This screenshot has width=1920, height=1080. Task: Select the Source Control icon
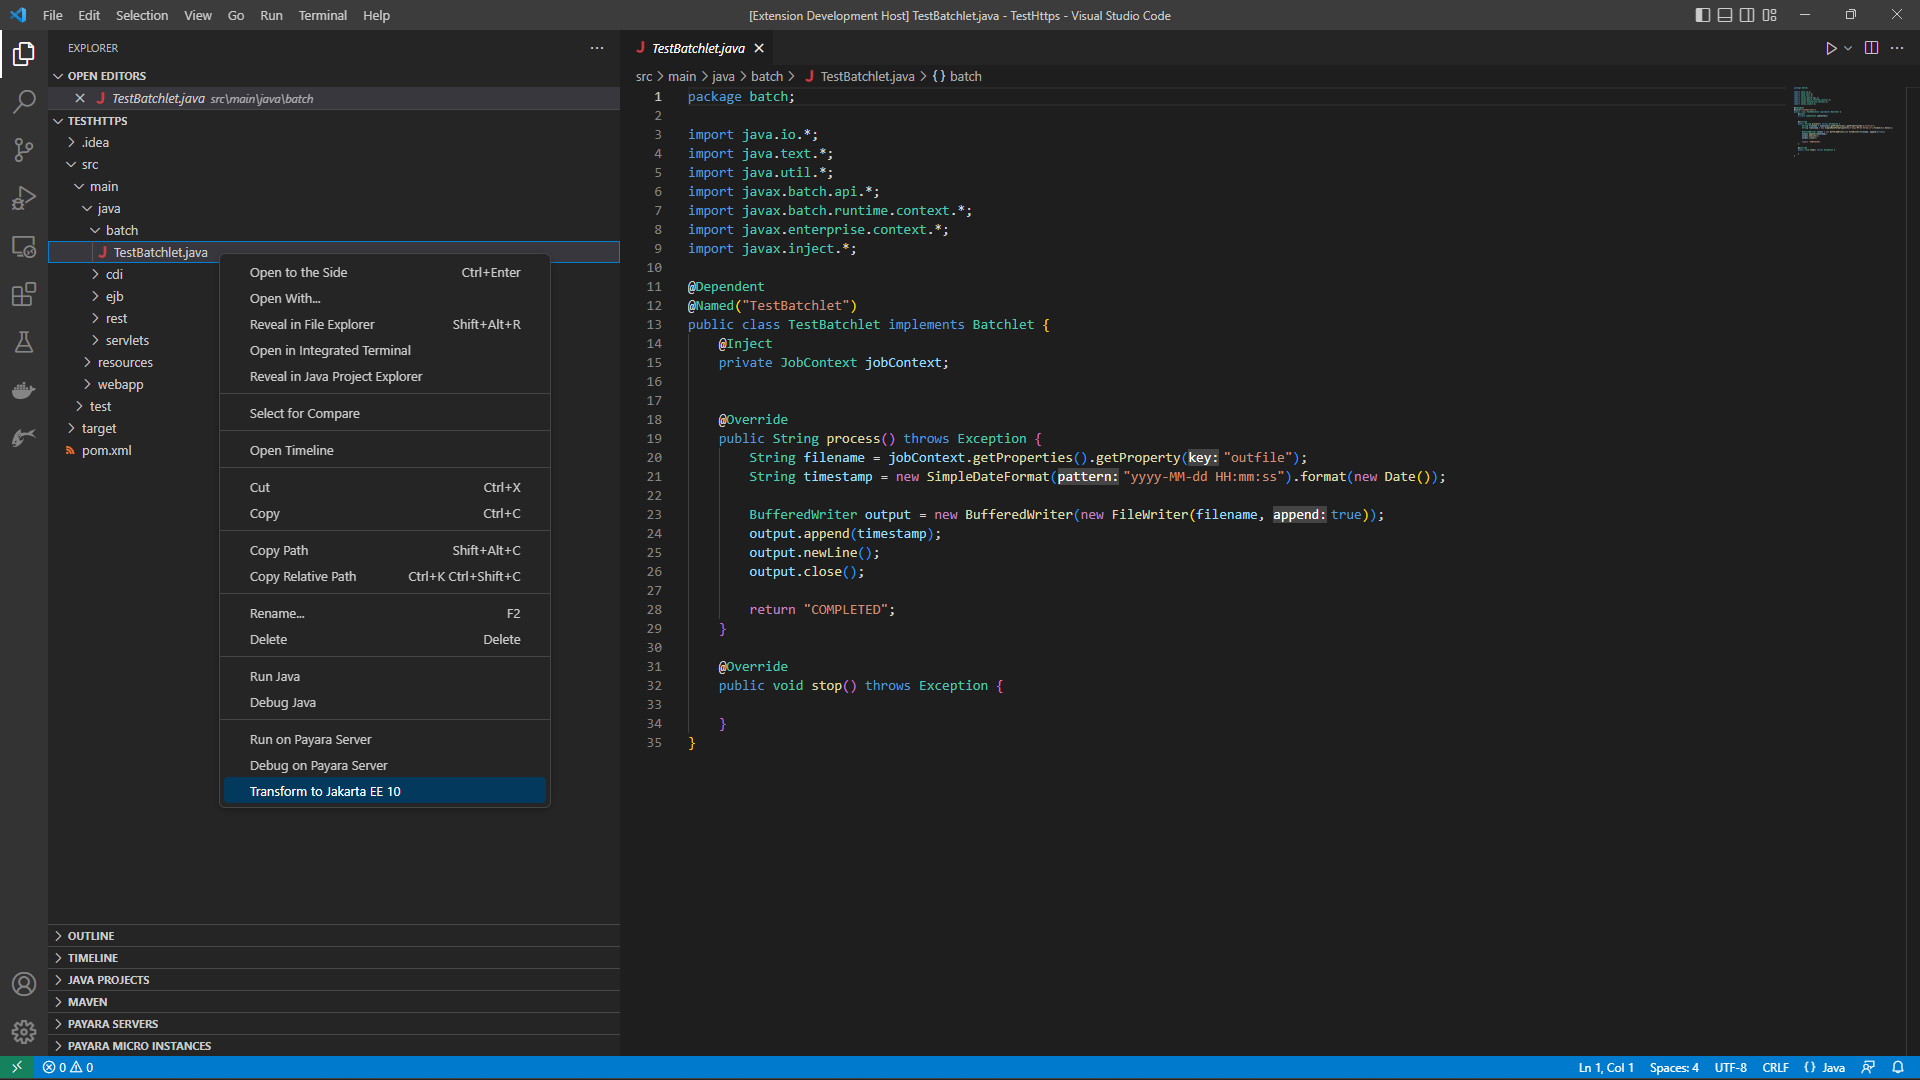click(24, 149)
